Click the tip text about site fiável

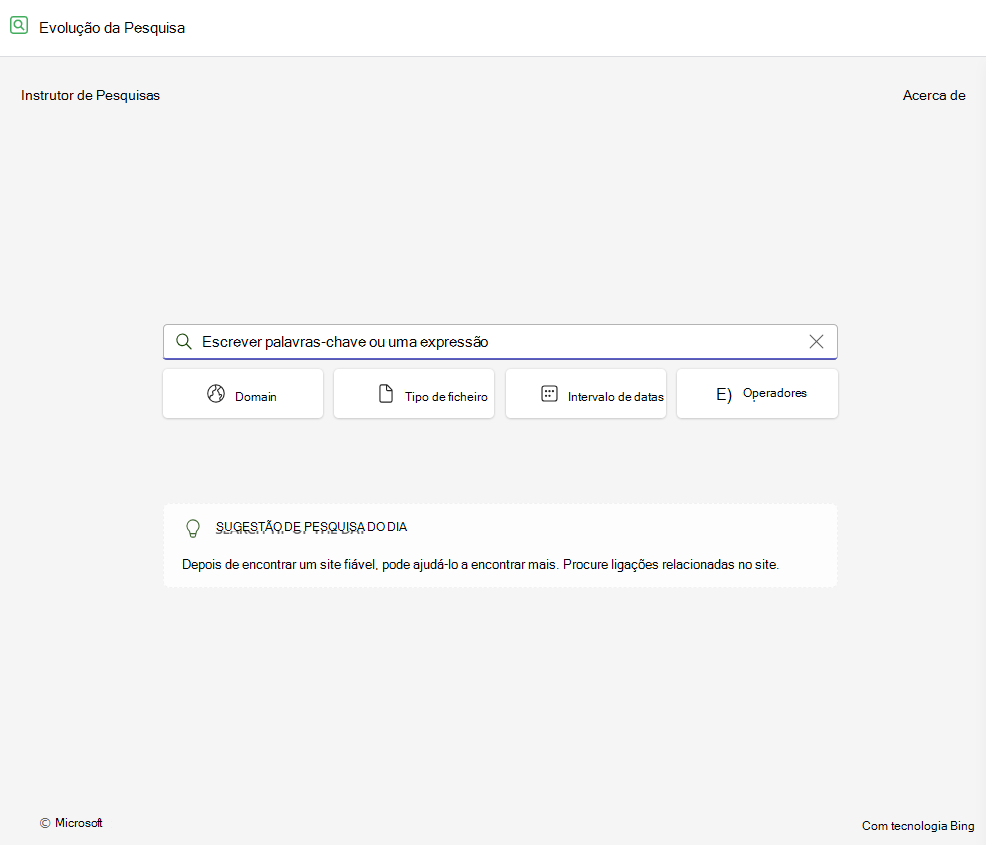[480, 565]
